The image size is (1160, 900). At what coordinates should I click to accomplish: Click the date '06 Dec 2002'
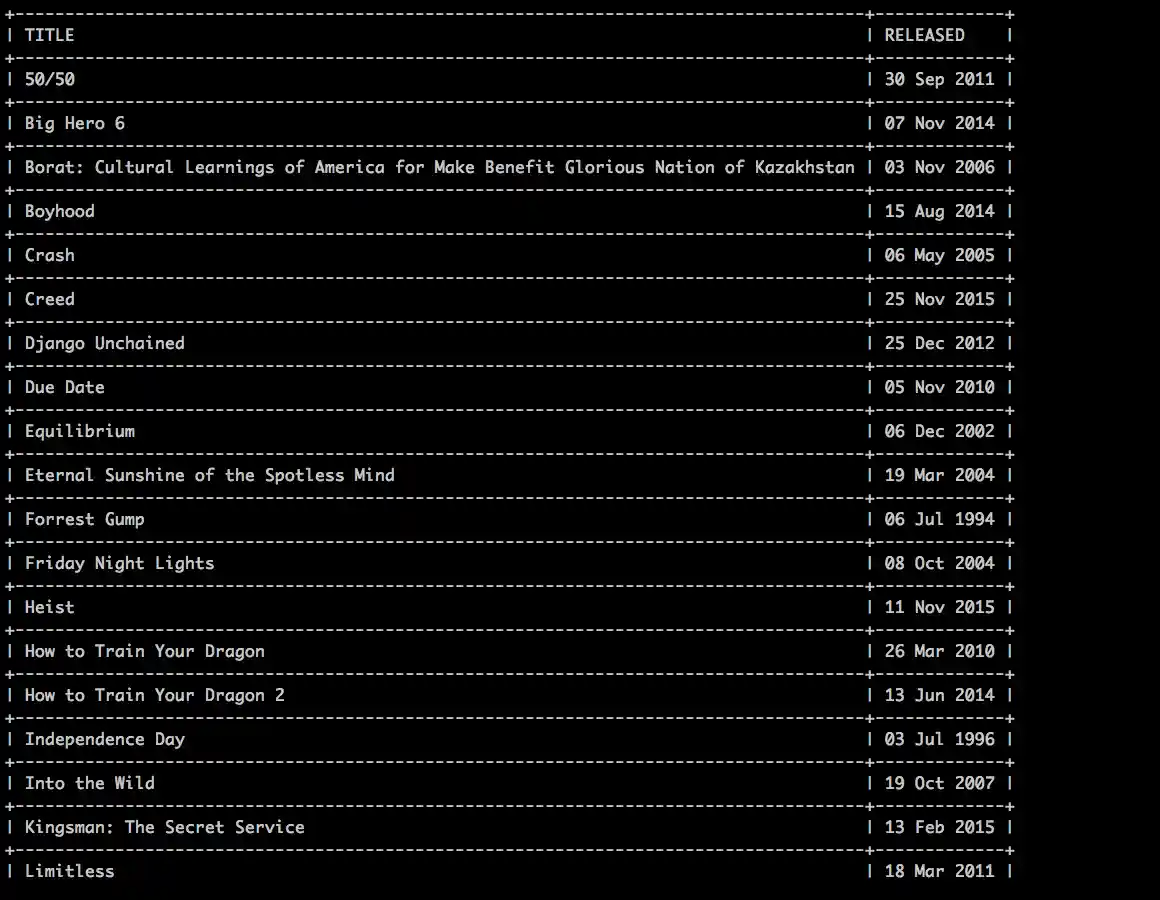click(x=940, y=431)
